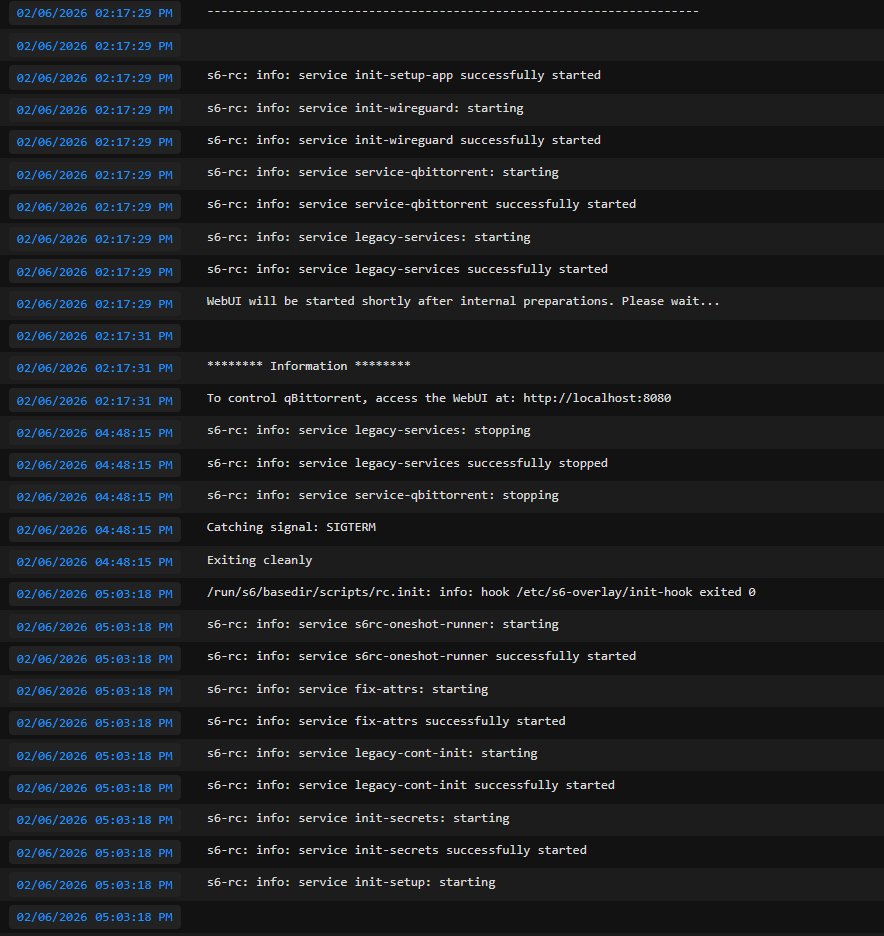The image size is (884, 936).
Task: Select the 'Catching signal: SIGTERM' log line
Action: 291,527
